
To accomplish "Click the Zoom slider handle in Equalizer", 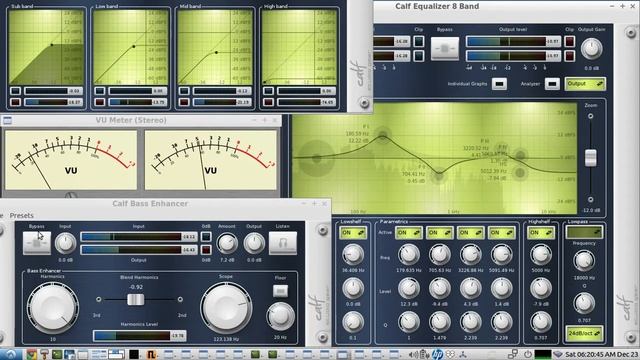I will tap(591, 158).
